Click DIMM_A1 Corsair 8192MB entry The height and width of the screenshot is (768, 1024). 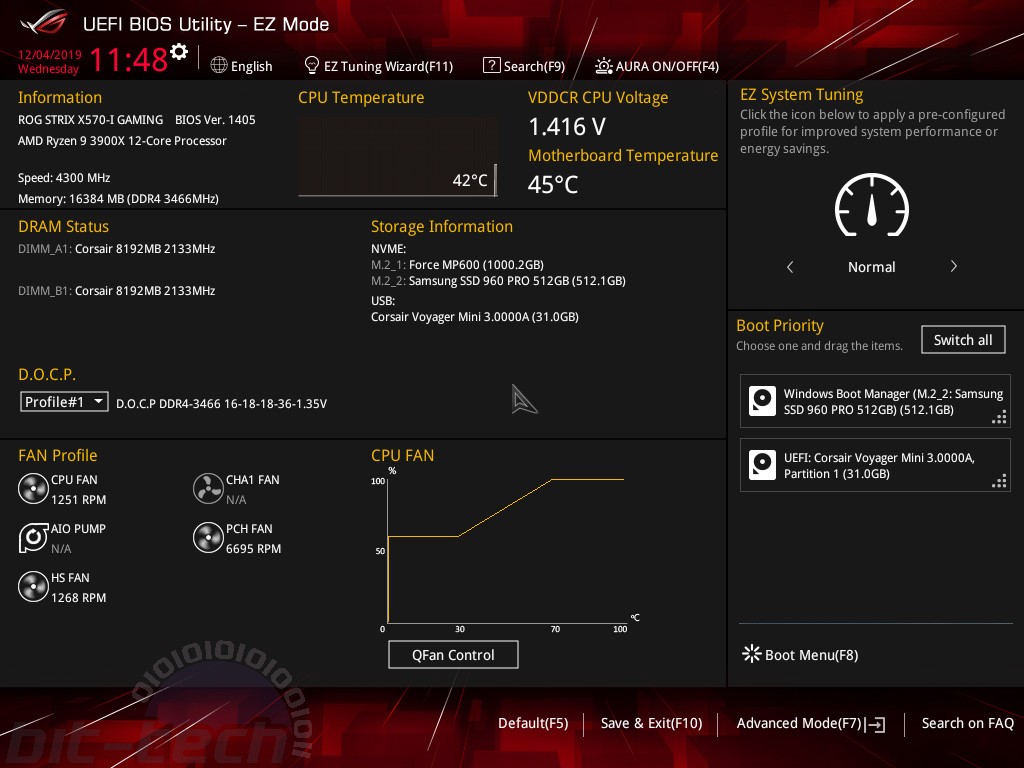pos(116,249)
